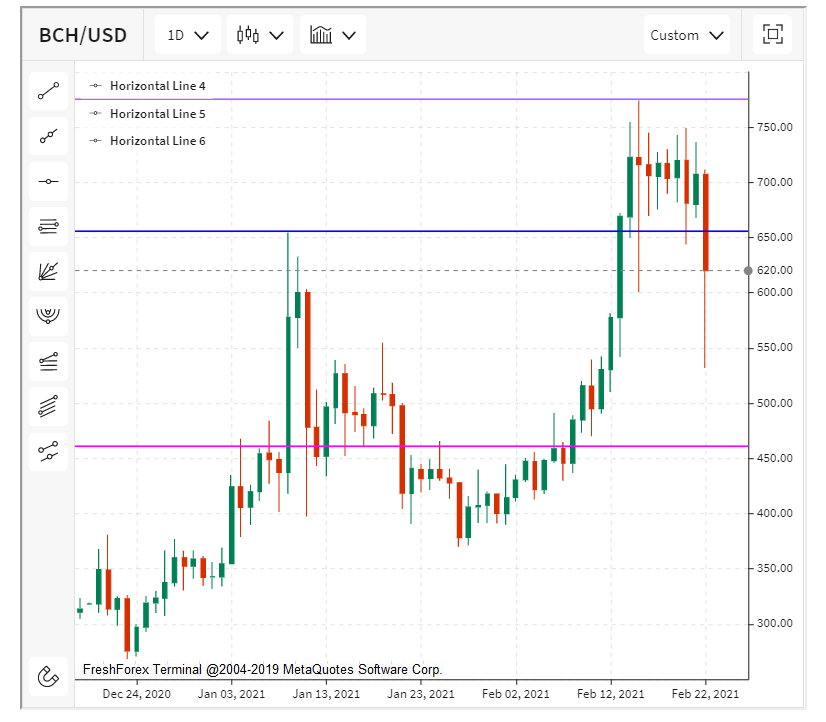Open the 1D timeframe dropdown

188,35
